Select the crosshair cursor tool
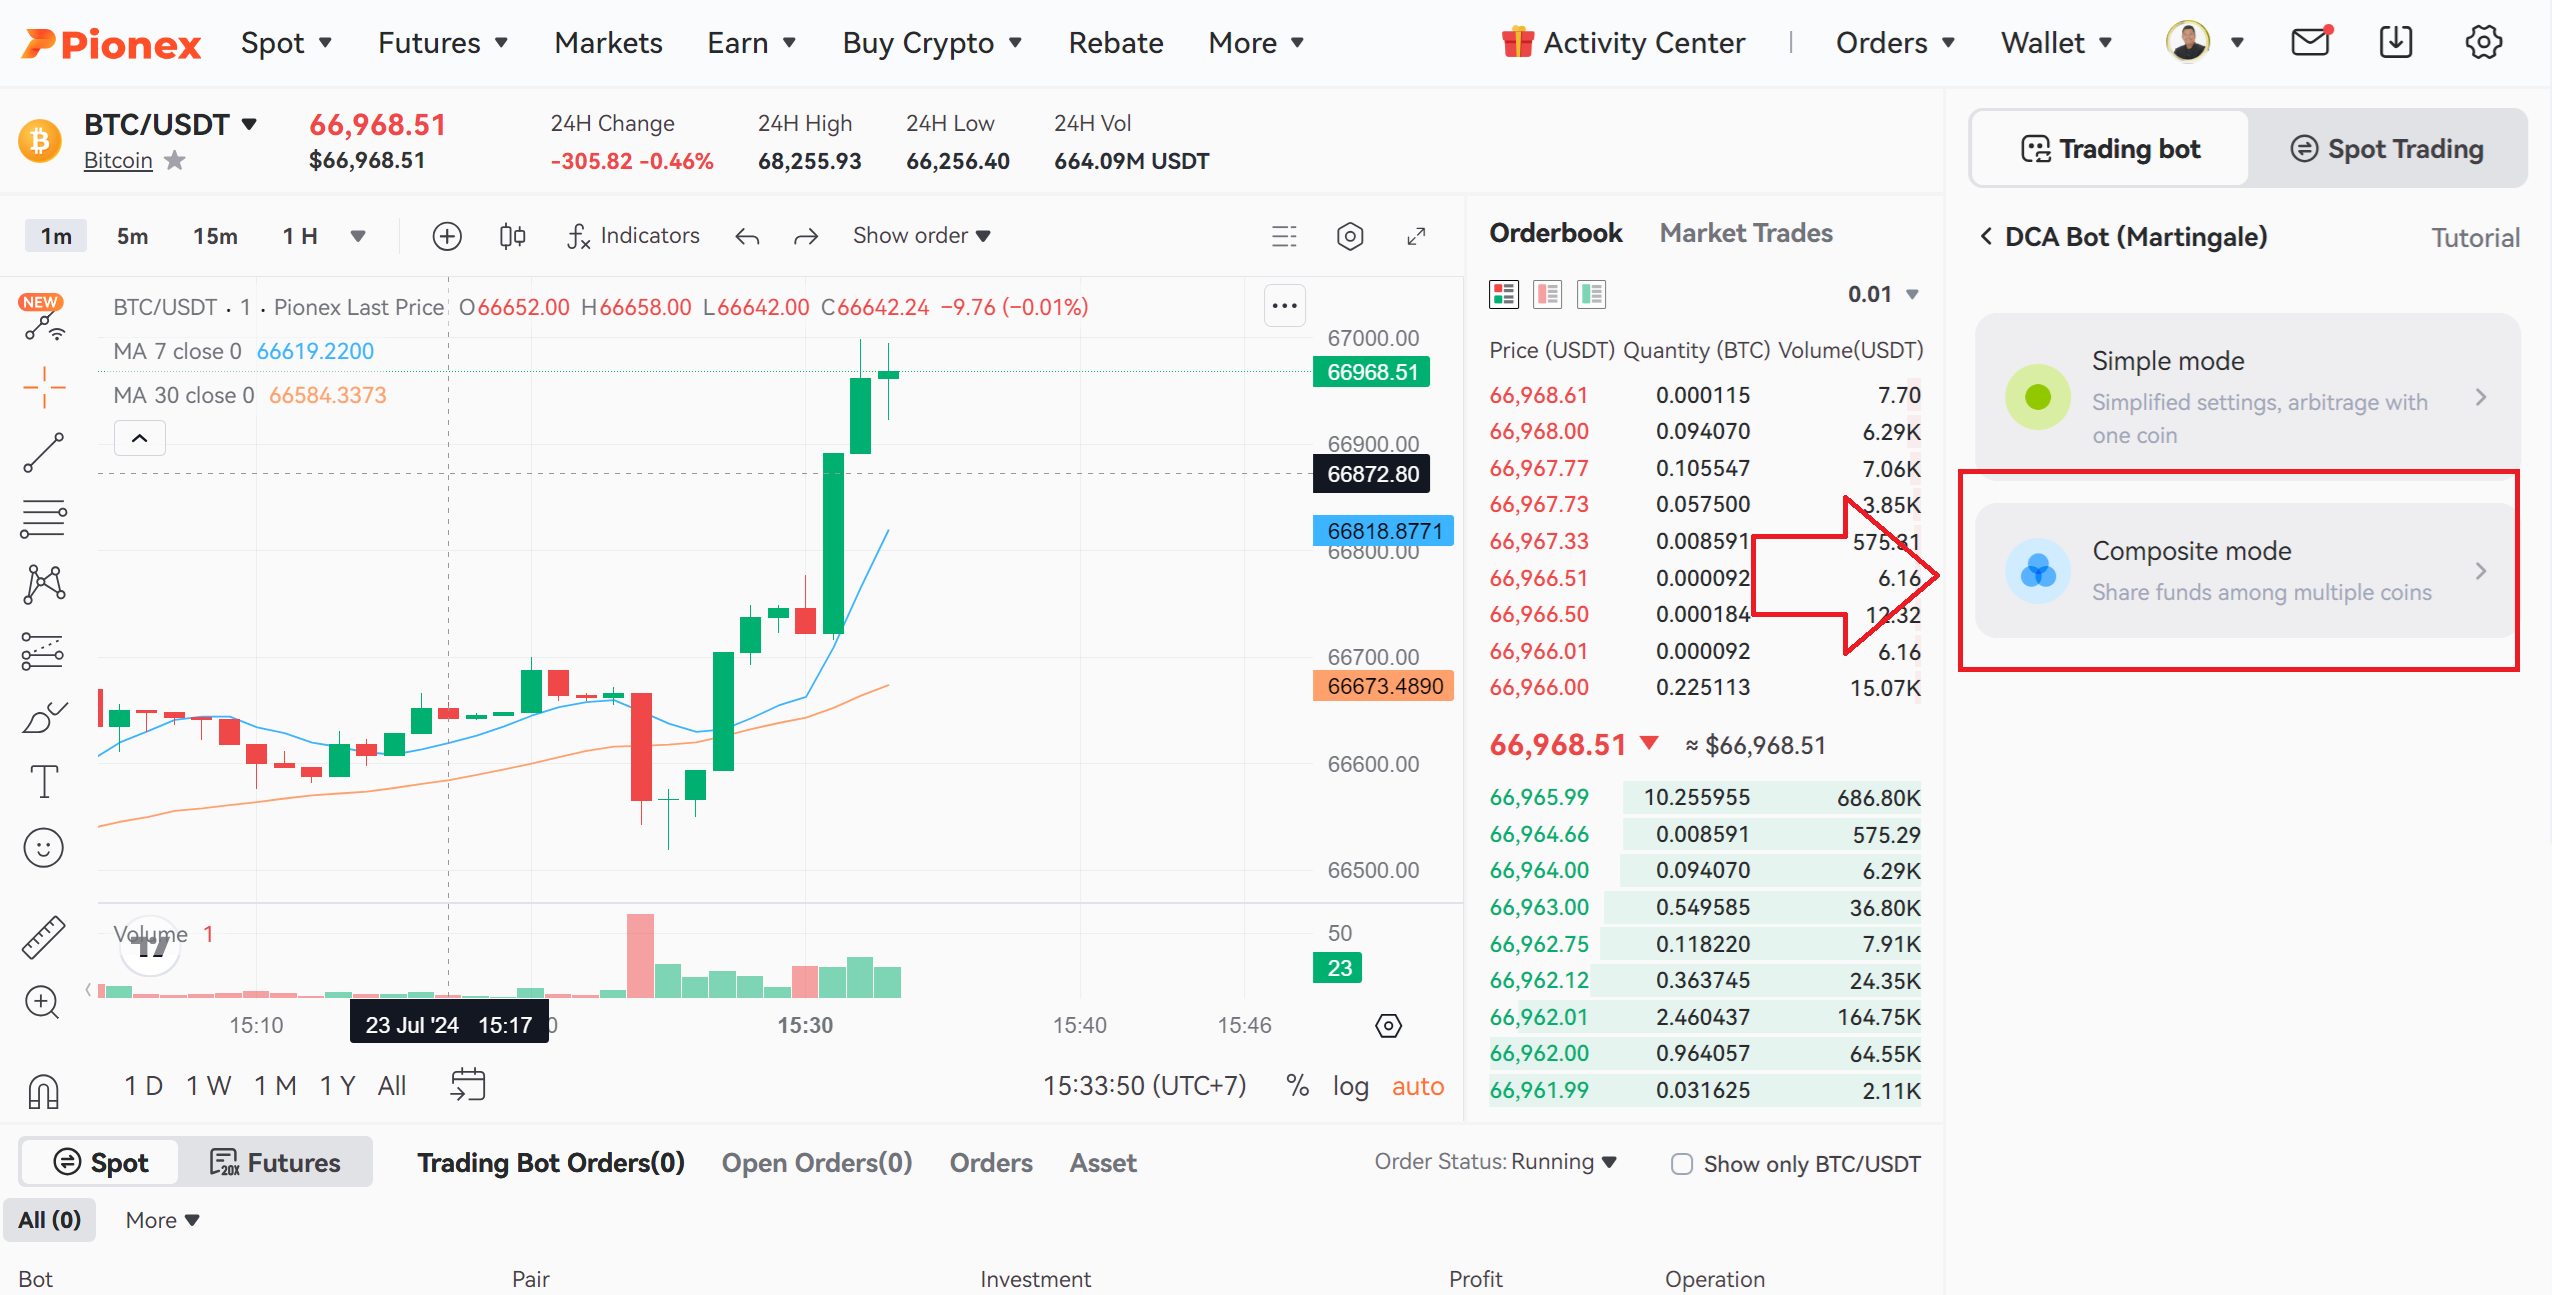The image size is (2552, 1295). coord(44,387)
